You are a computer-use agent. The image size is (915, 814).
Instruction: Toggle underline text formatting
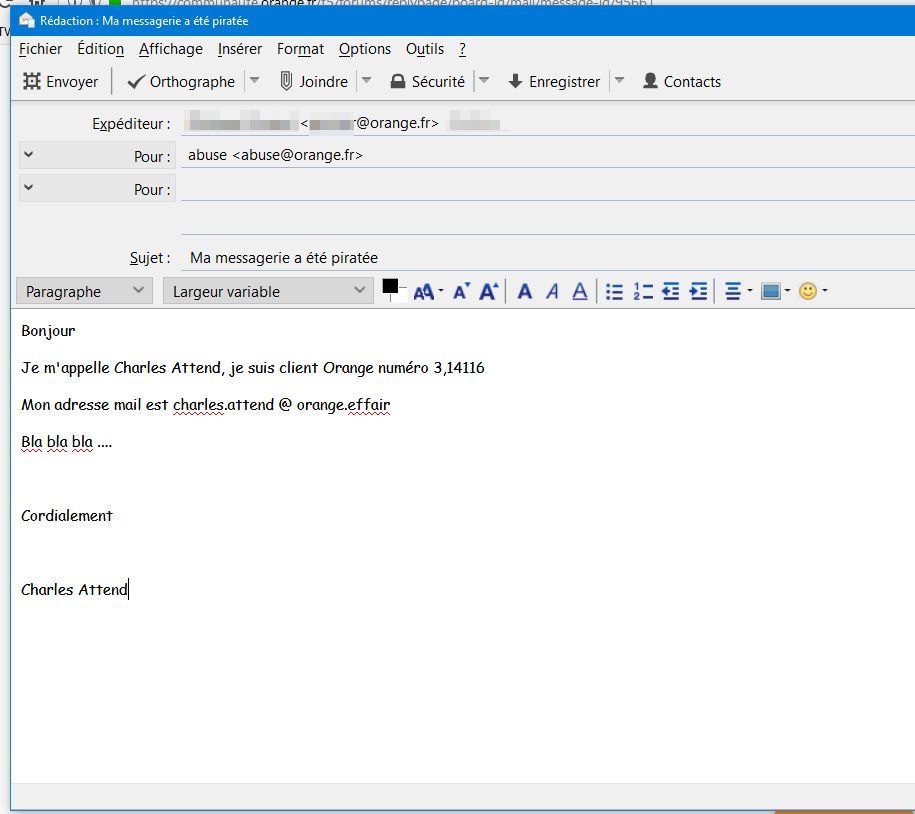coord(580,292)
